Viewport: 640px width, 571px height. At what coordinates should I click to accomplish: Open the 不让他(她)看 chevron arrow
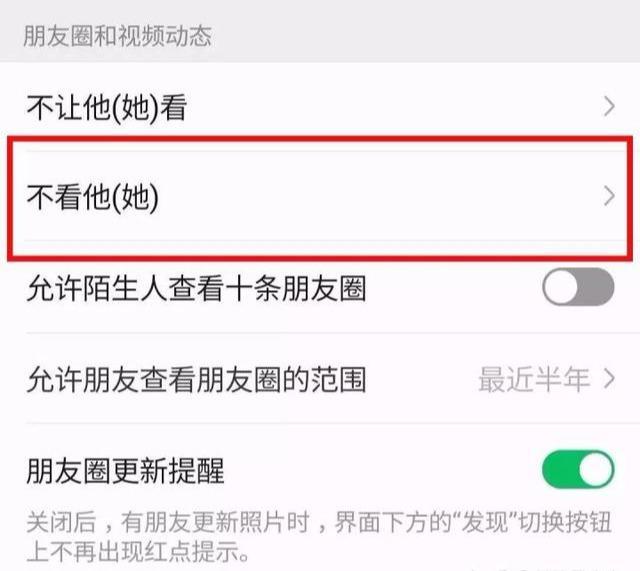coord(609,107)
